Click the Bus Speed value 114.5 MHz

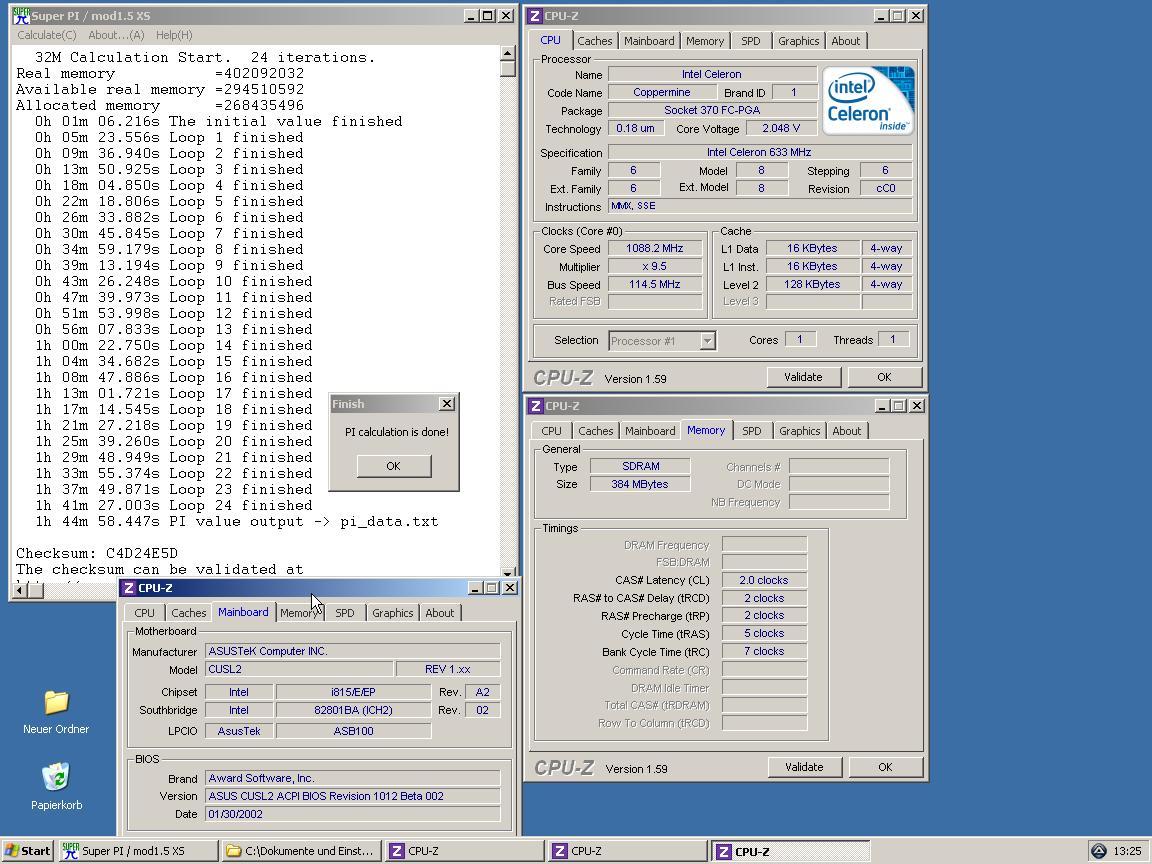(654, 284)
